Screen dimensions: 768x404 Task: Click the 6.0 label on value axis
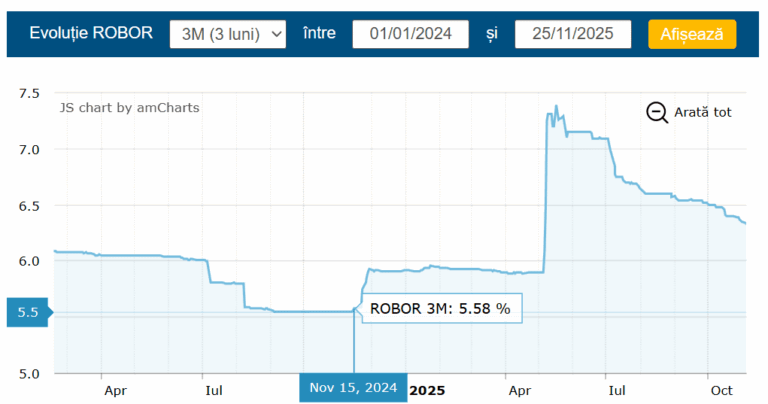(x=28, y=261)
